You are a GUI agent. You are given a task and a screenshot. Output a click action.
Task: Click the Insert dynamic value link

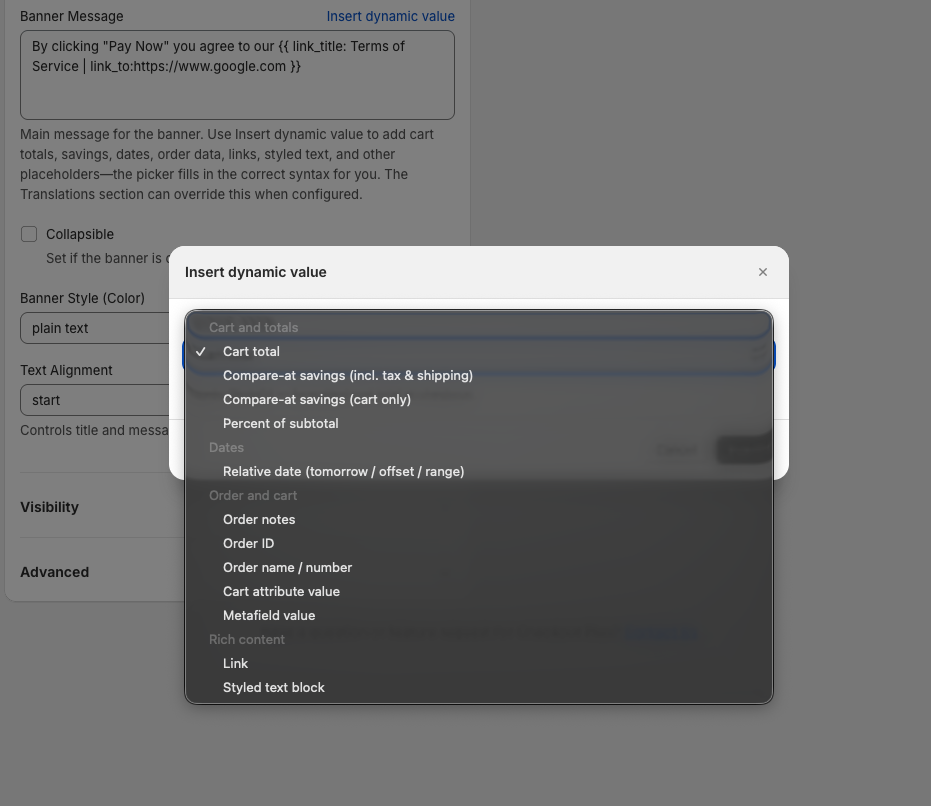click(390, 16)
